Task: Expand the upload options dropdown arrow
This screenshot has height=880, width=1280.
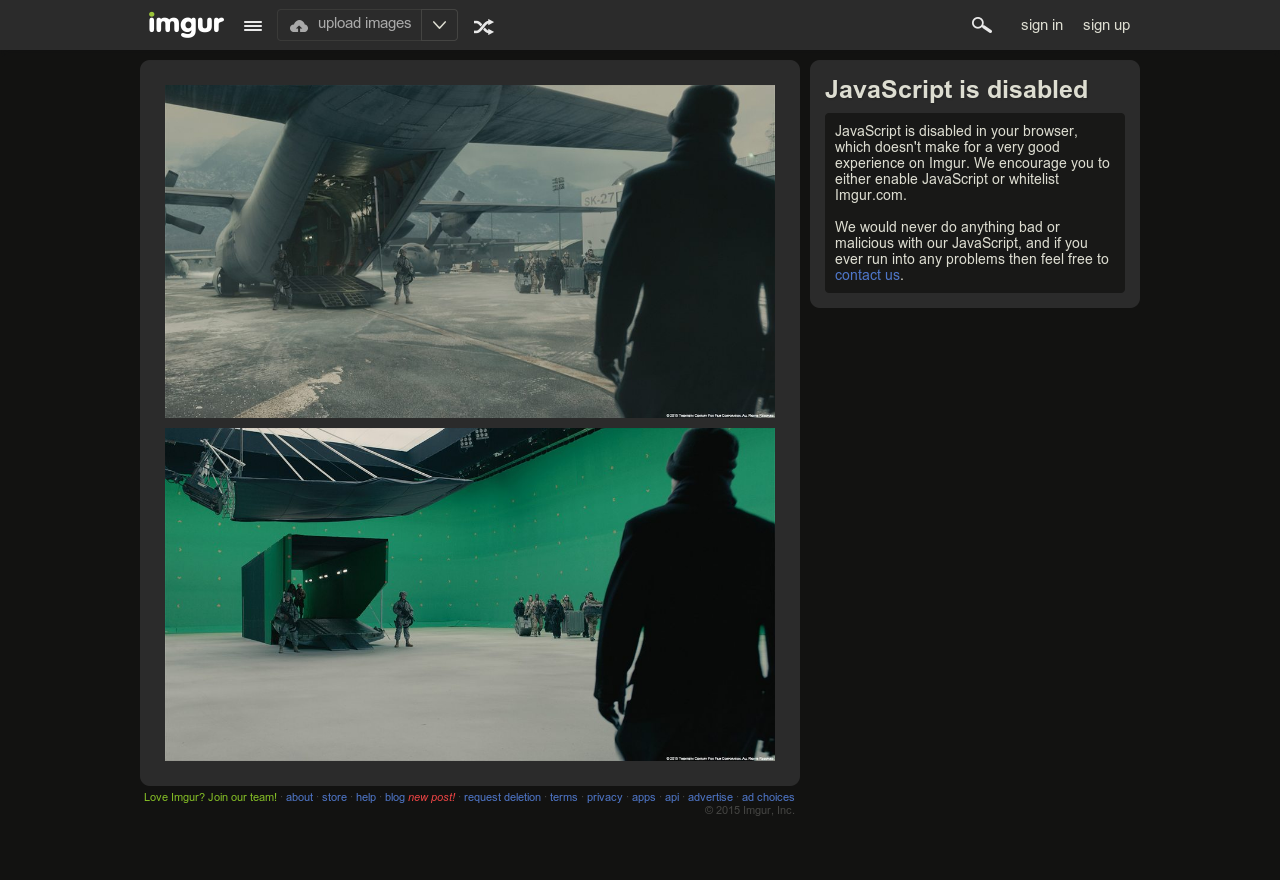Action: (x=439, y=25)
